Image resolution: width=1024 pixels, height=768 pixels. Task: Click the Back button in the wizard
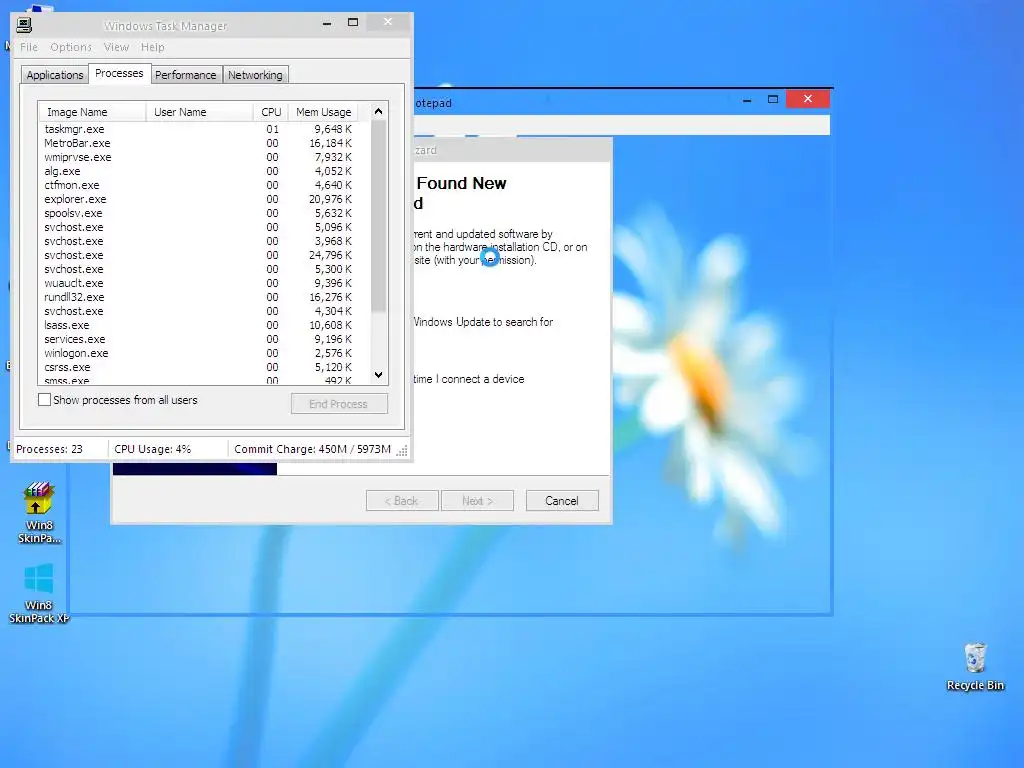tap(402, 501)
